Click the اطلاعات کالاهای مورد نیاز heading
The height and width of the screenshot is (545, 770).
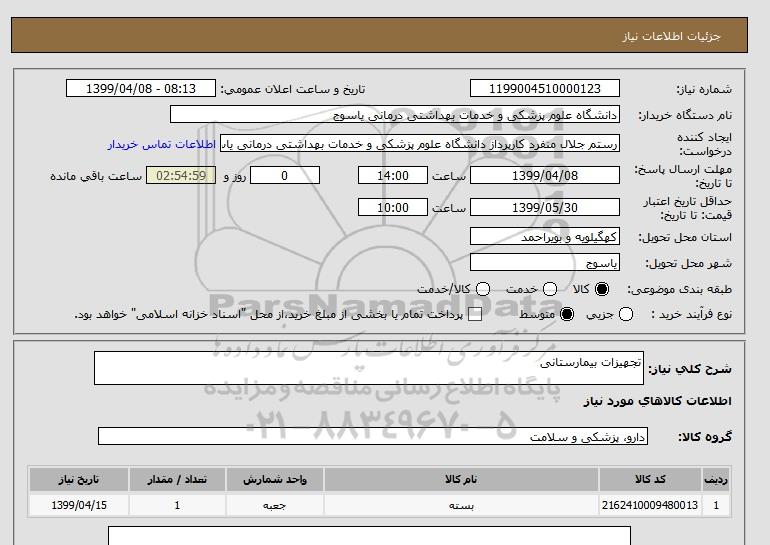[x=658, y=401]
